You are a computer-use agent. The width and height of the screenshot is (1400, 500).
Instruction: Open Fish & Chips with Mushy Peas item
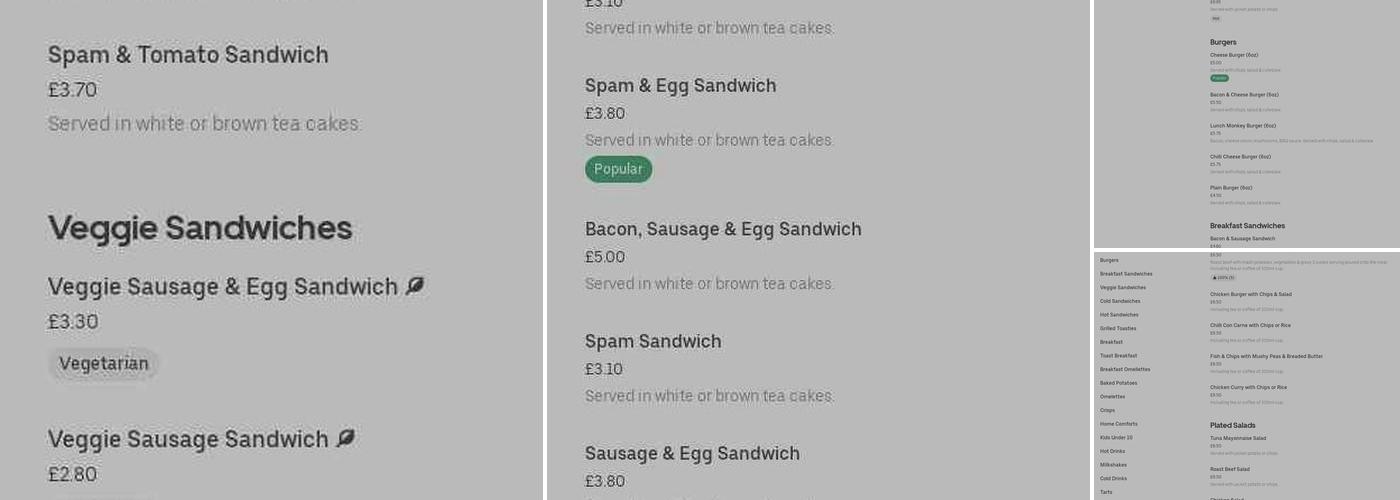pos(1266,356)
